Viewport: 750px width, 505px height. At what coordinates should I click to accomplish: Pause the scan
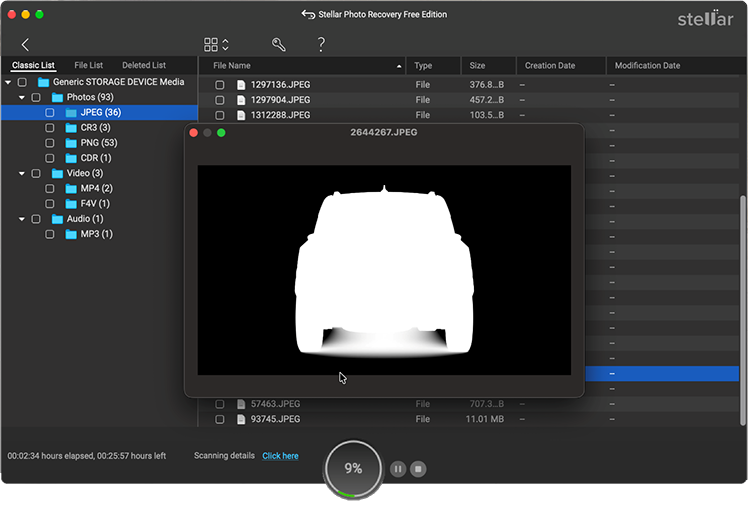pos(398,469)
